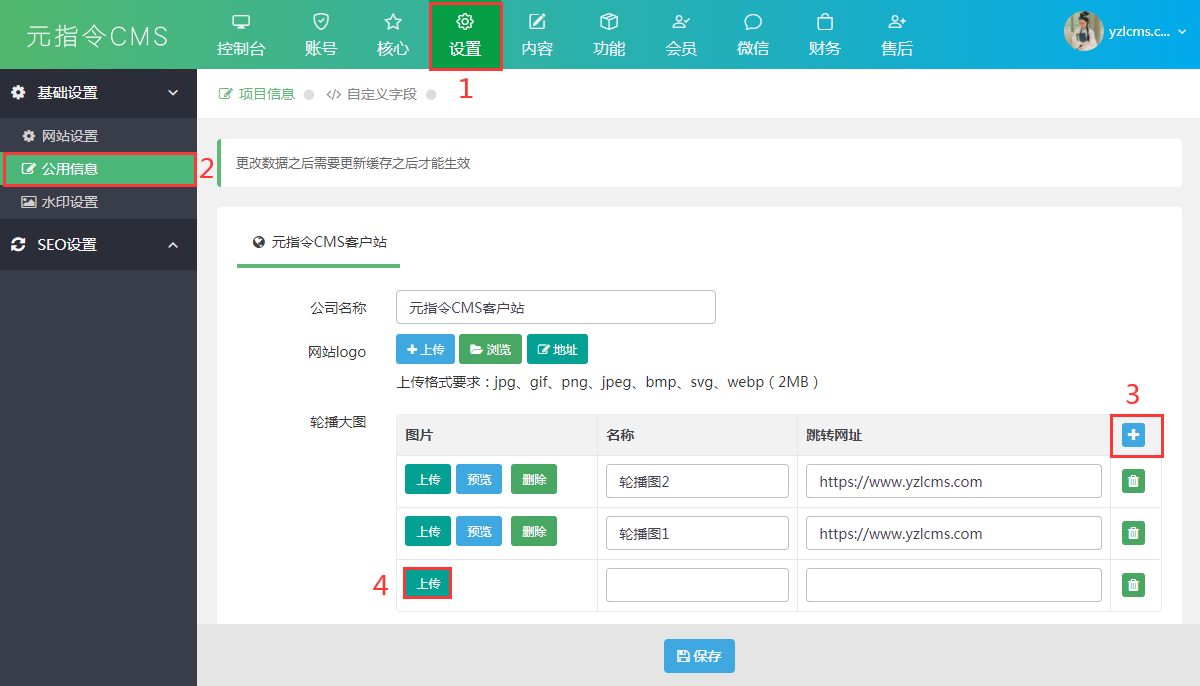Select the 设置 settings menu
This screenshot has height=686, width=1200.
tap(465, 35)
